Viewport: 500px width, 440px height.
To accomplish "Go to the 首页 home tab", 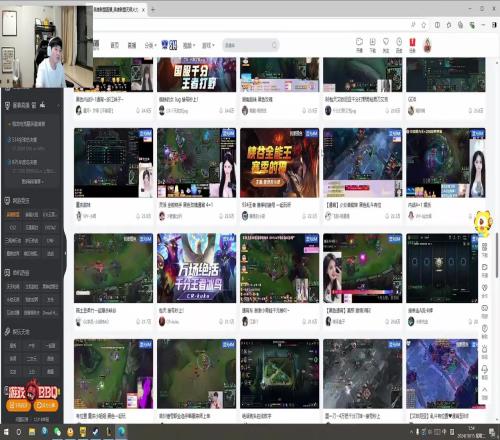I will click(114, 45).
